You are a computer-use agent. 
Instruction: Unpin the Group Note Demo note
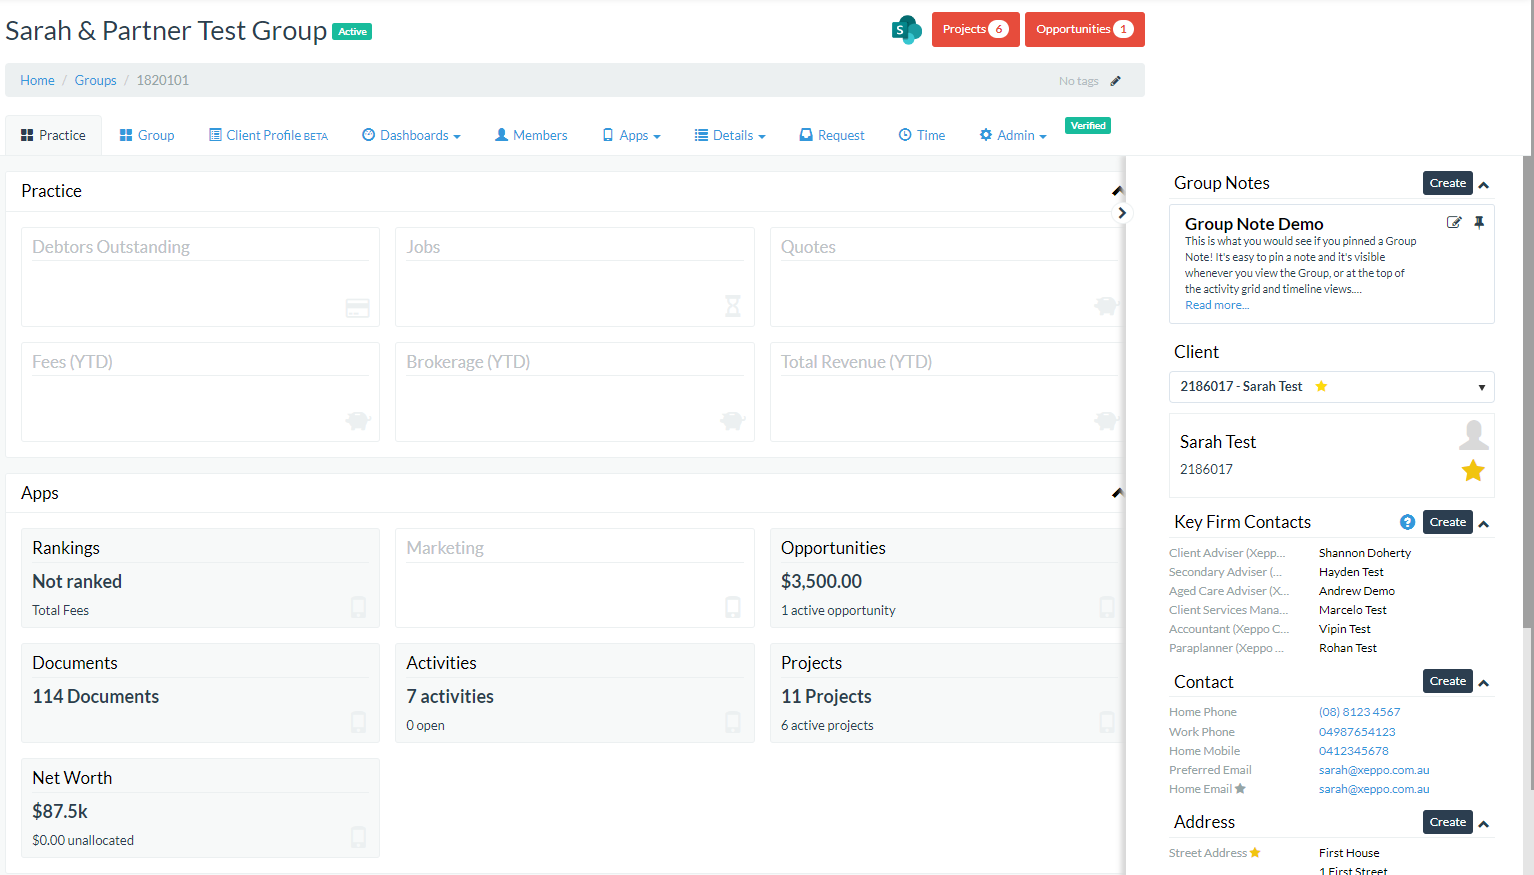pyautogui.click(x=1479, y=223)
